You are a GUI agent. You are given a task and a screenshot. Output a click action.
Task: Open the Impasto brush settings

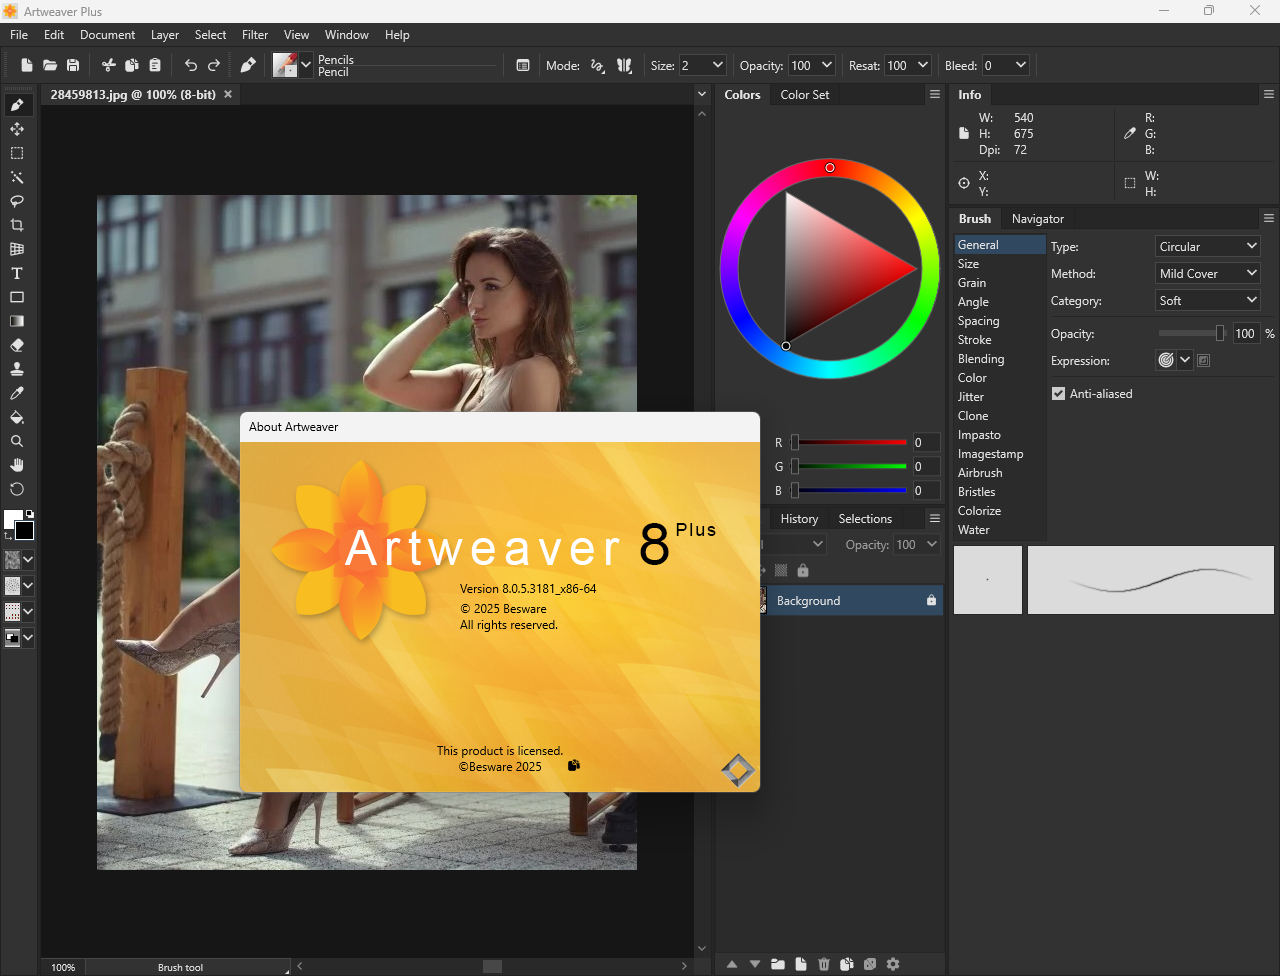(x=979, y=435)
